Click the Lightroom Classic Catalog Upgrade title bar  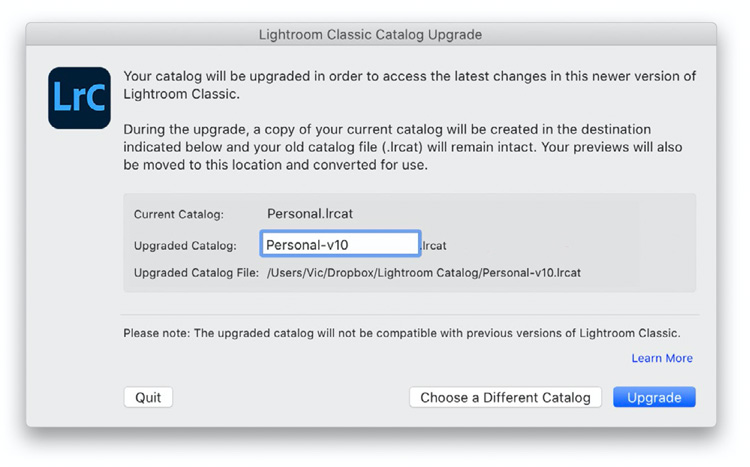[371, 34]
